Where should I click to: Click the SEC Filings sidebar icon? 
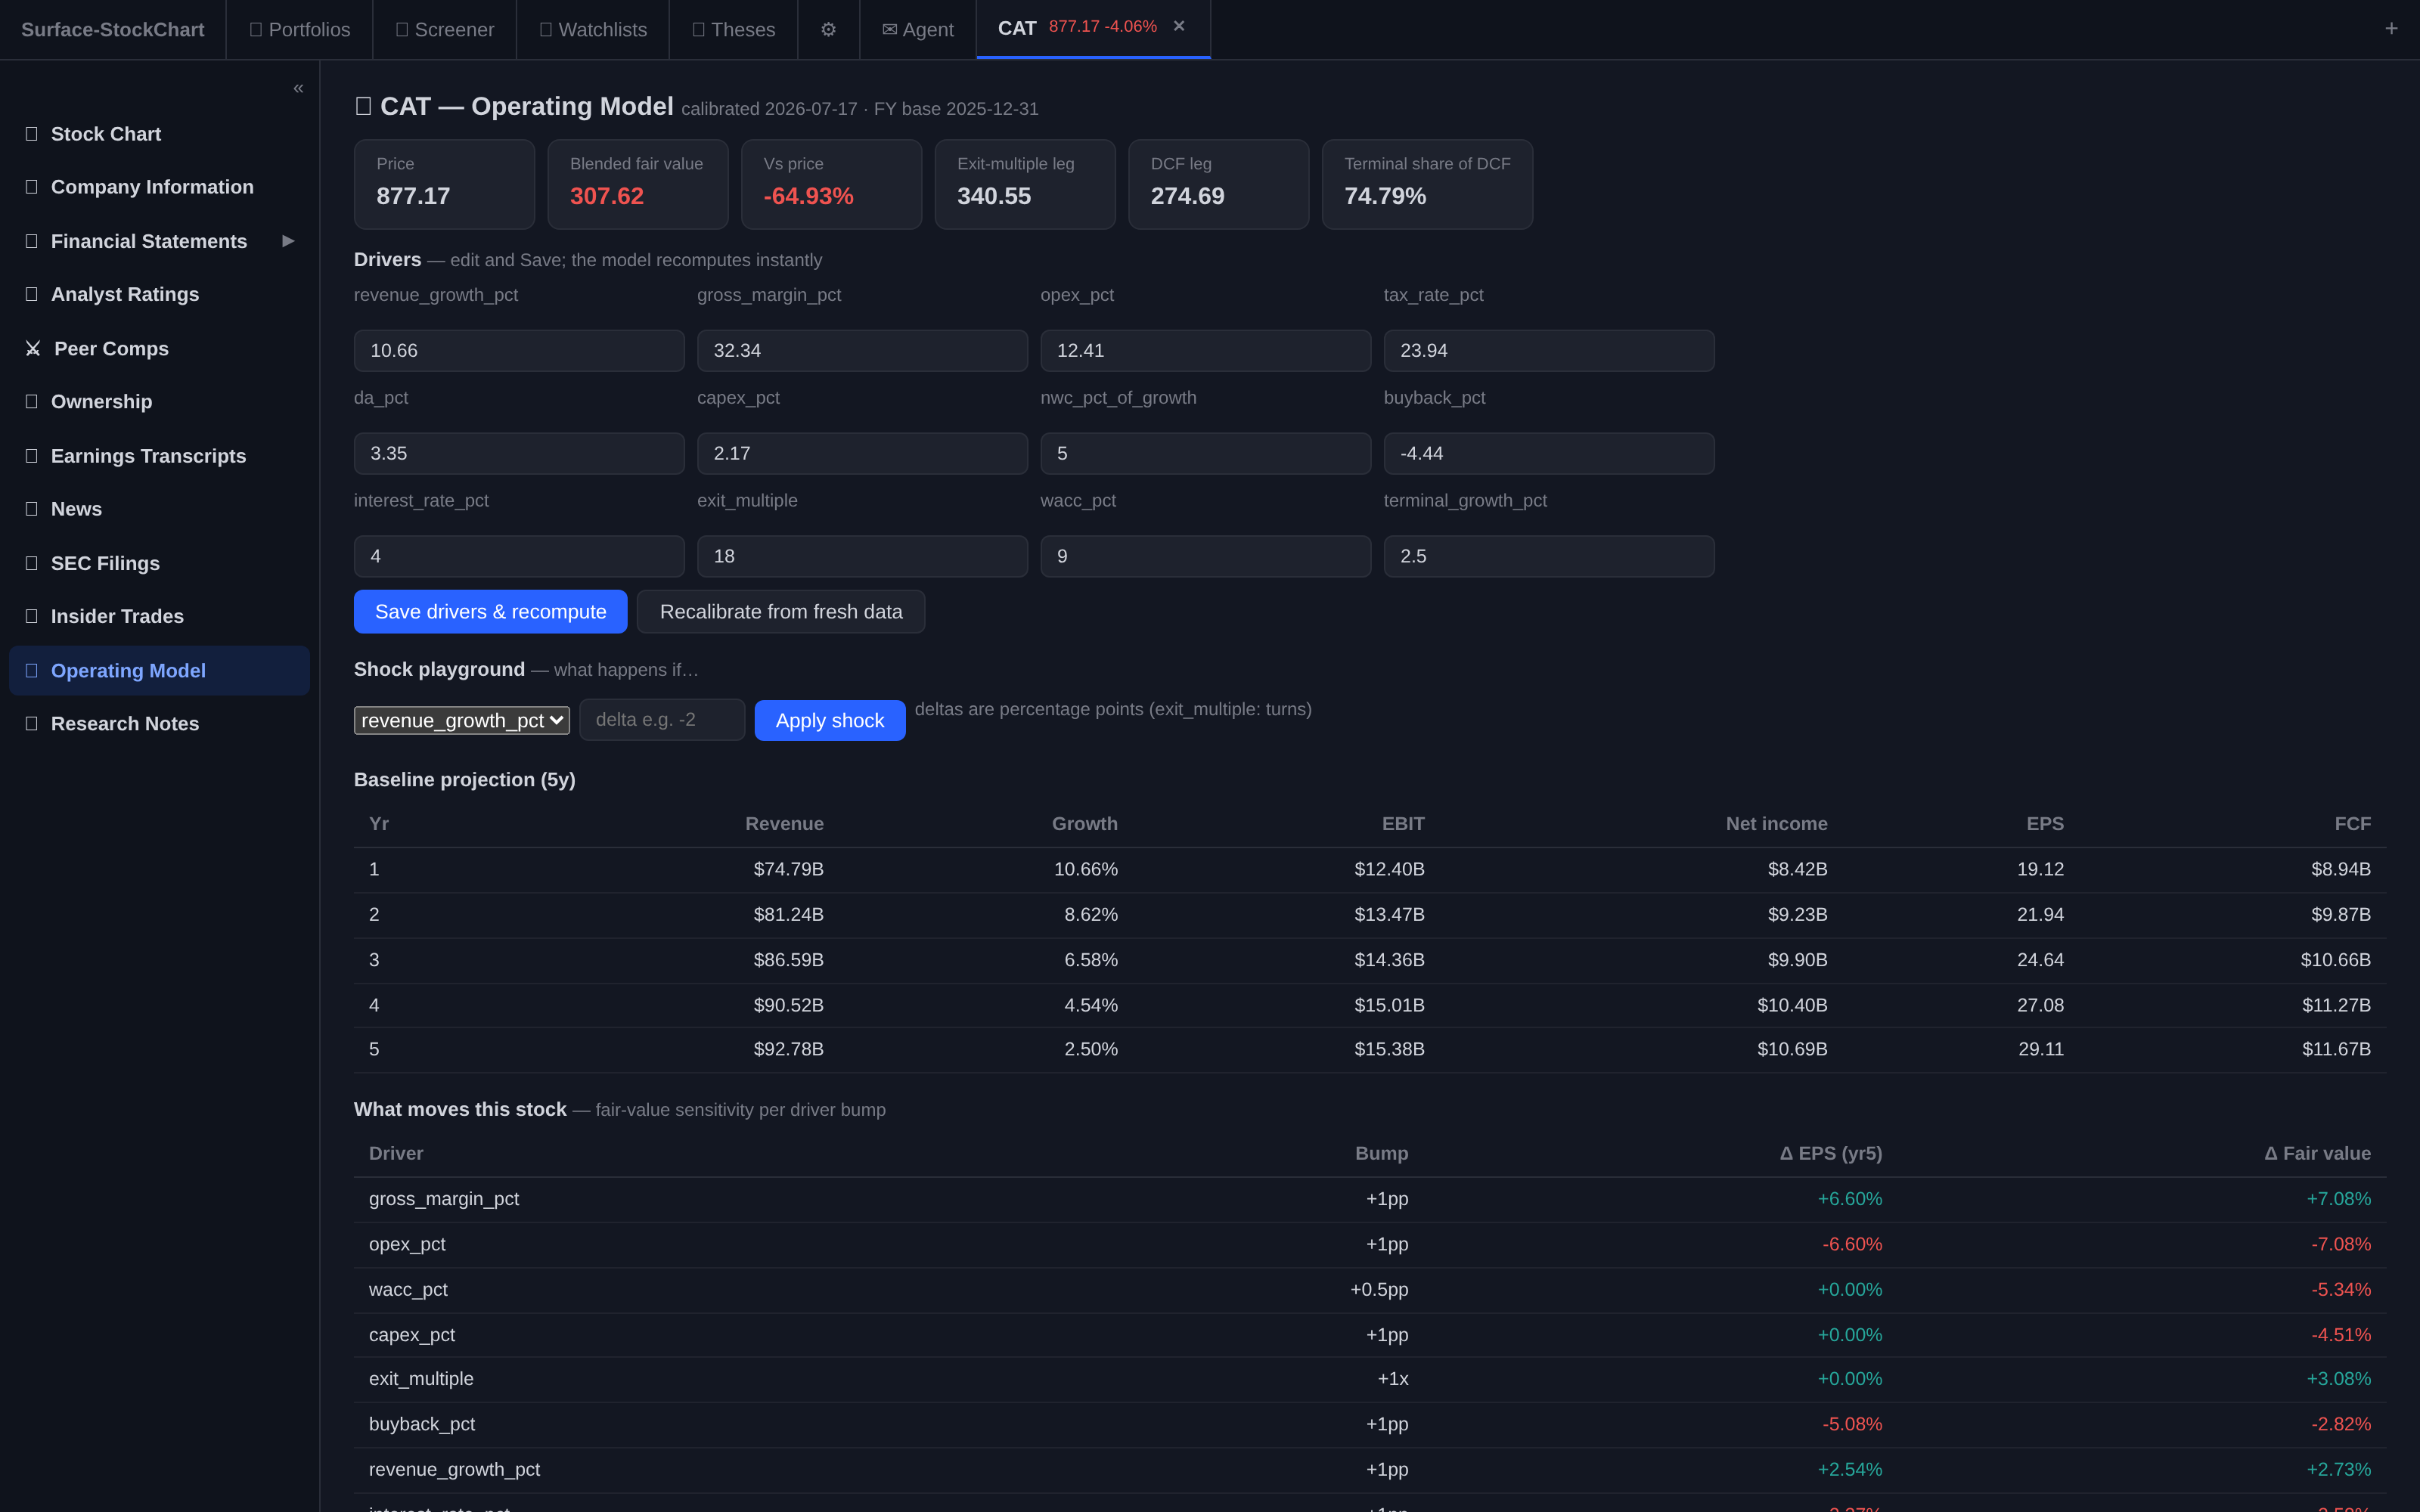click(32, 563)
